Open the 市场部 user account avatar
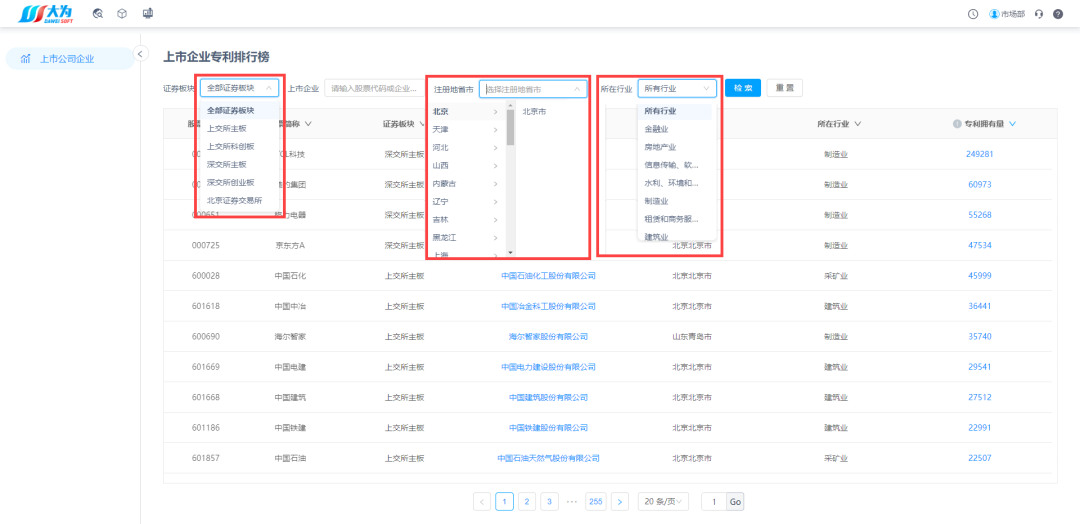This screenshot has width=1080, height=524. 994,14
